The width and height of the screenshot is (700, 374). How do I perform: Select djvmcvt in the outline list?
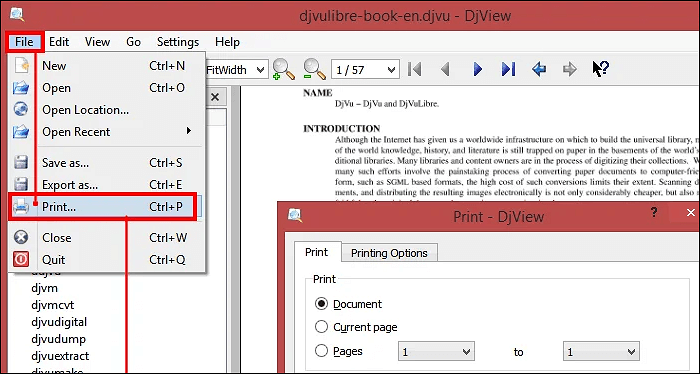pos(53,305)
